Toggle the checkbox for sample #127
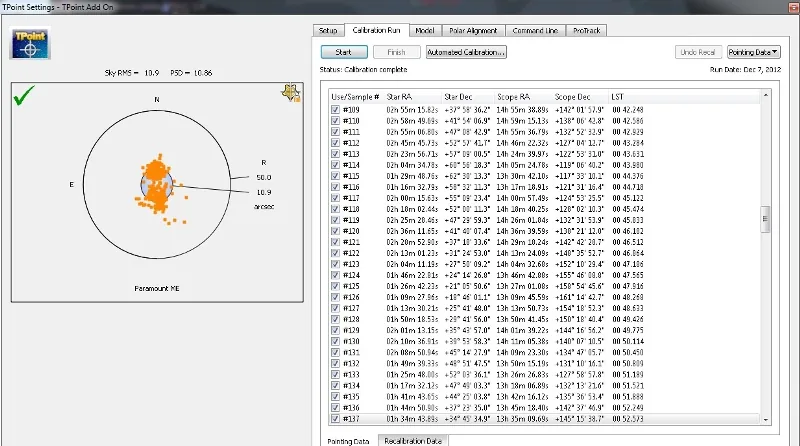Image resolution: width=800 pixels, height=446 pixels. pos(335,308)
